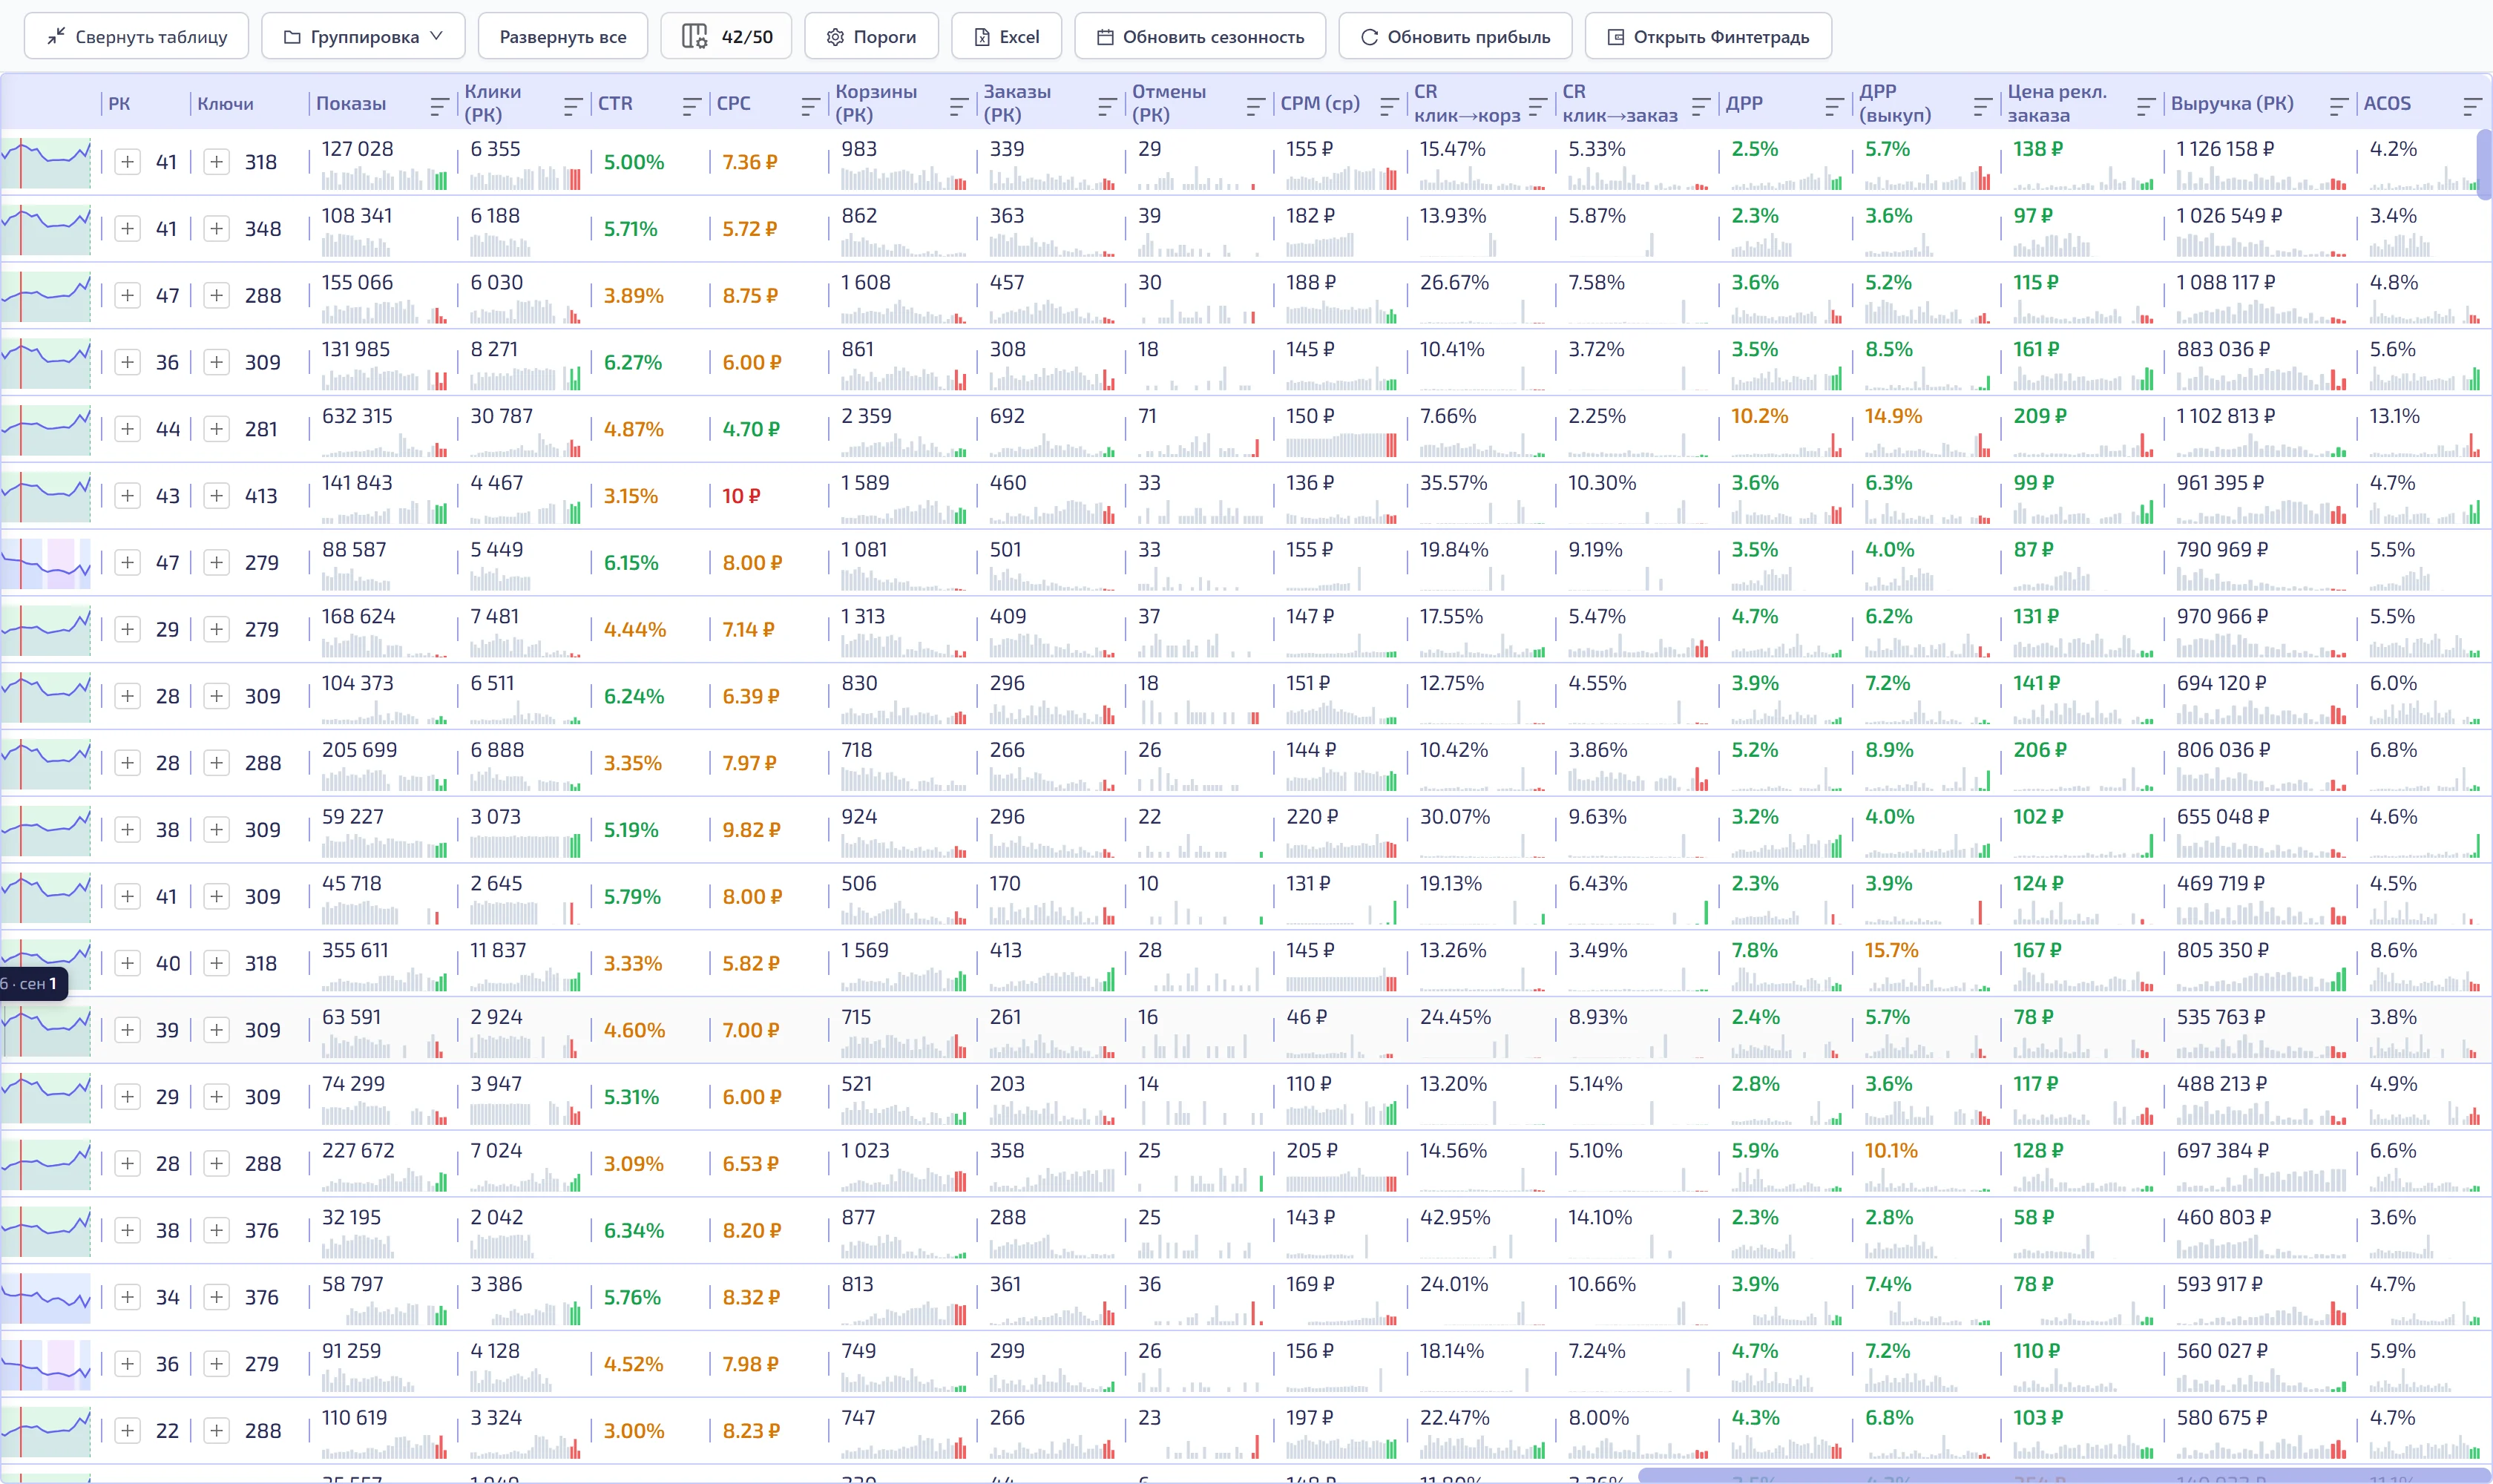Image resolution: width=2493 pixels, height=1484 pixels.
Task: Click the Ключи column header
Action: (x=225, y=104)
